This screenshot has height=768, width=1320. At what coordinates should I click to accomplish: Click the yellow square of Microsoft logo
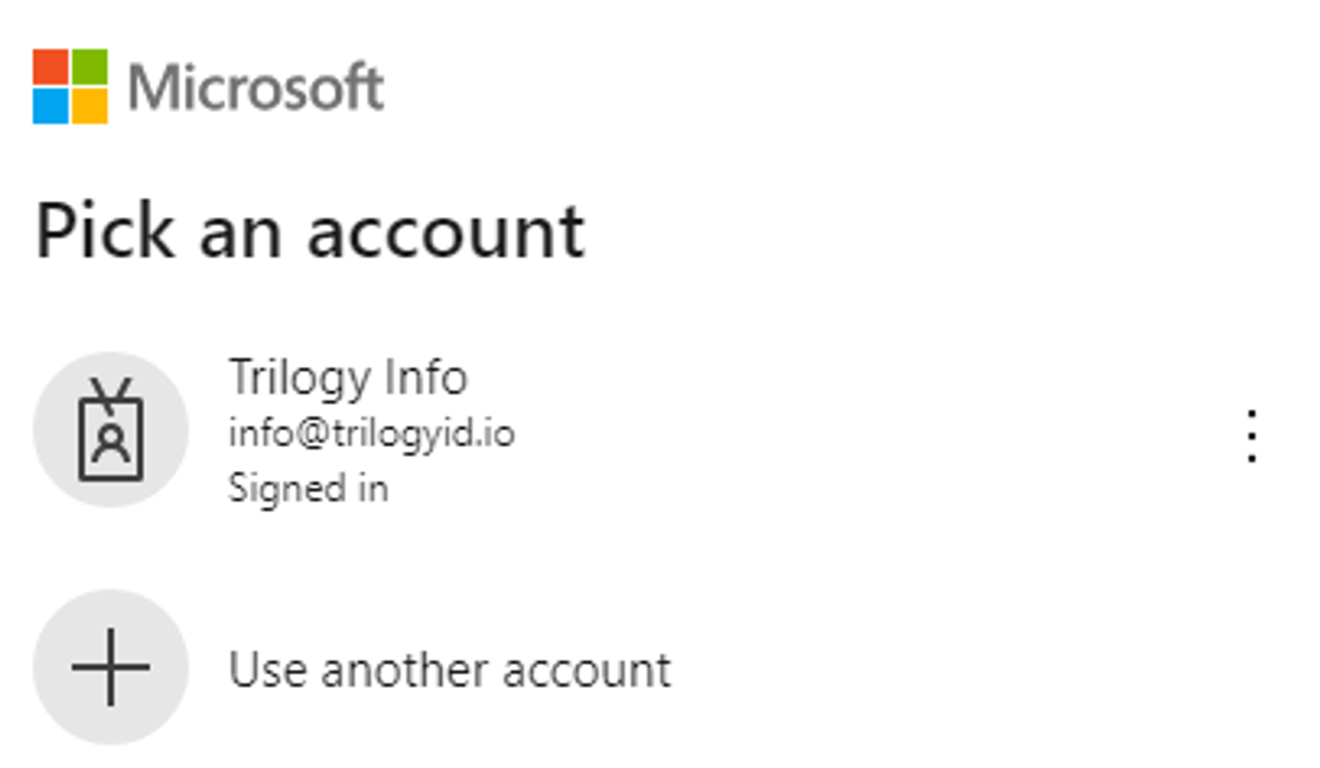point(90,106)
